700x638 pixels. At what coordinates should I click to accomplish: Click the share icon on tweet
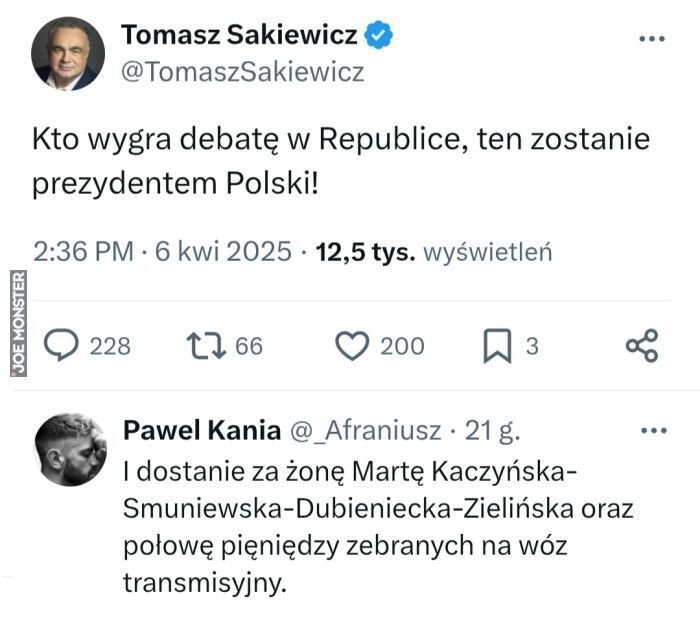(x=641, y=346)
